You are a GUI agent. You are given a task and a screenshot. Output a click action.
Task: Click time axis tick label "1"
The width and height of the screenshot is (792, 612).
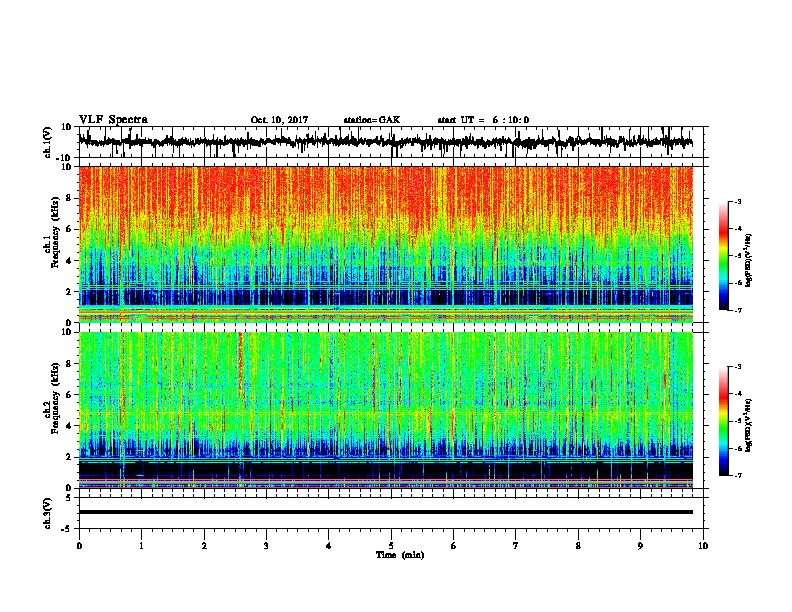(141, 546)
